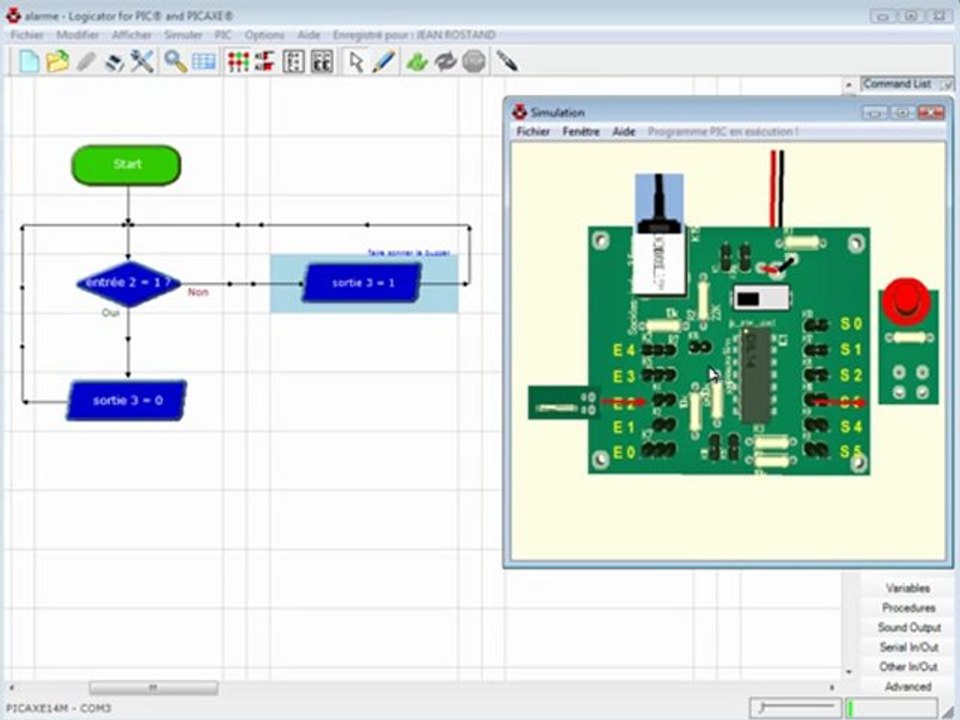Screen dimensions: 960x720
Task: Select the 'entrée 2 = 1 ?' decision block
Action: 129,283
